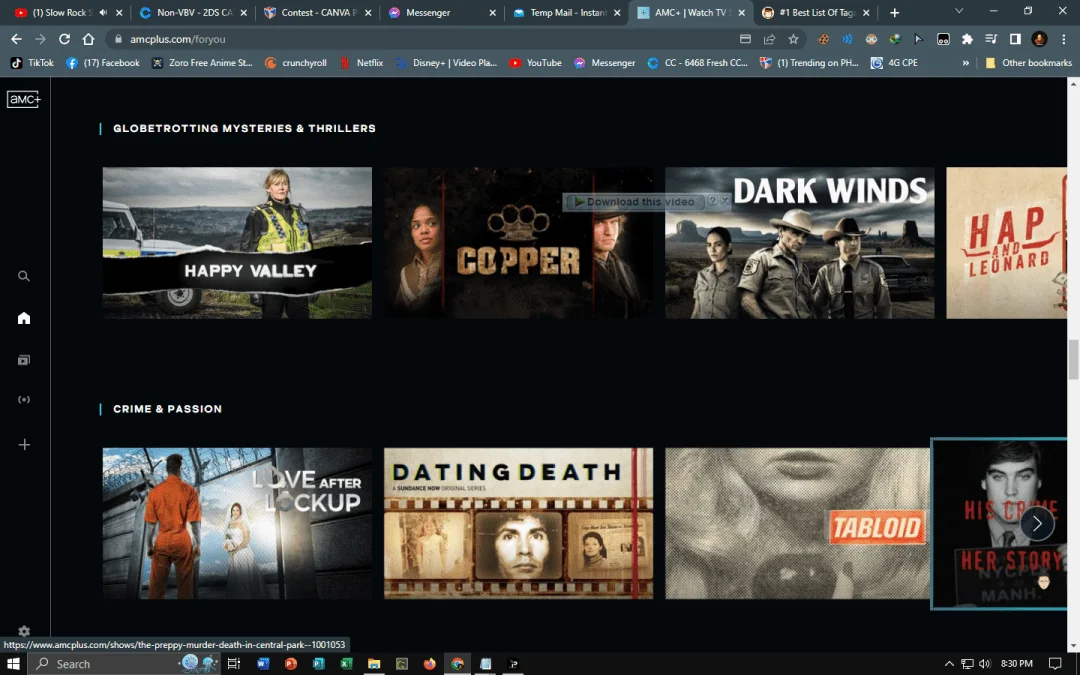The height and width of the screenshot is (675, 1080).
Task: Open Other bookmarks folder
Action: (x=1028, y=63)
